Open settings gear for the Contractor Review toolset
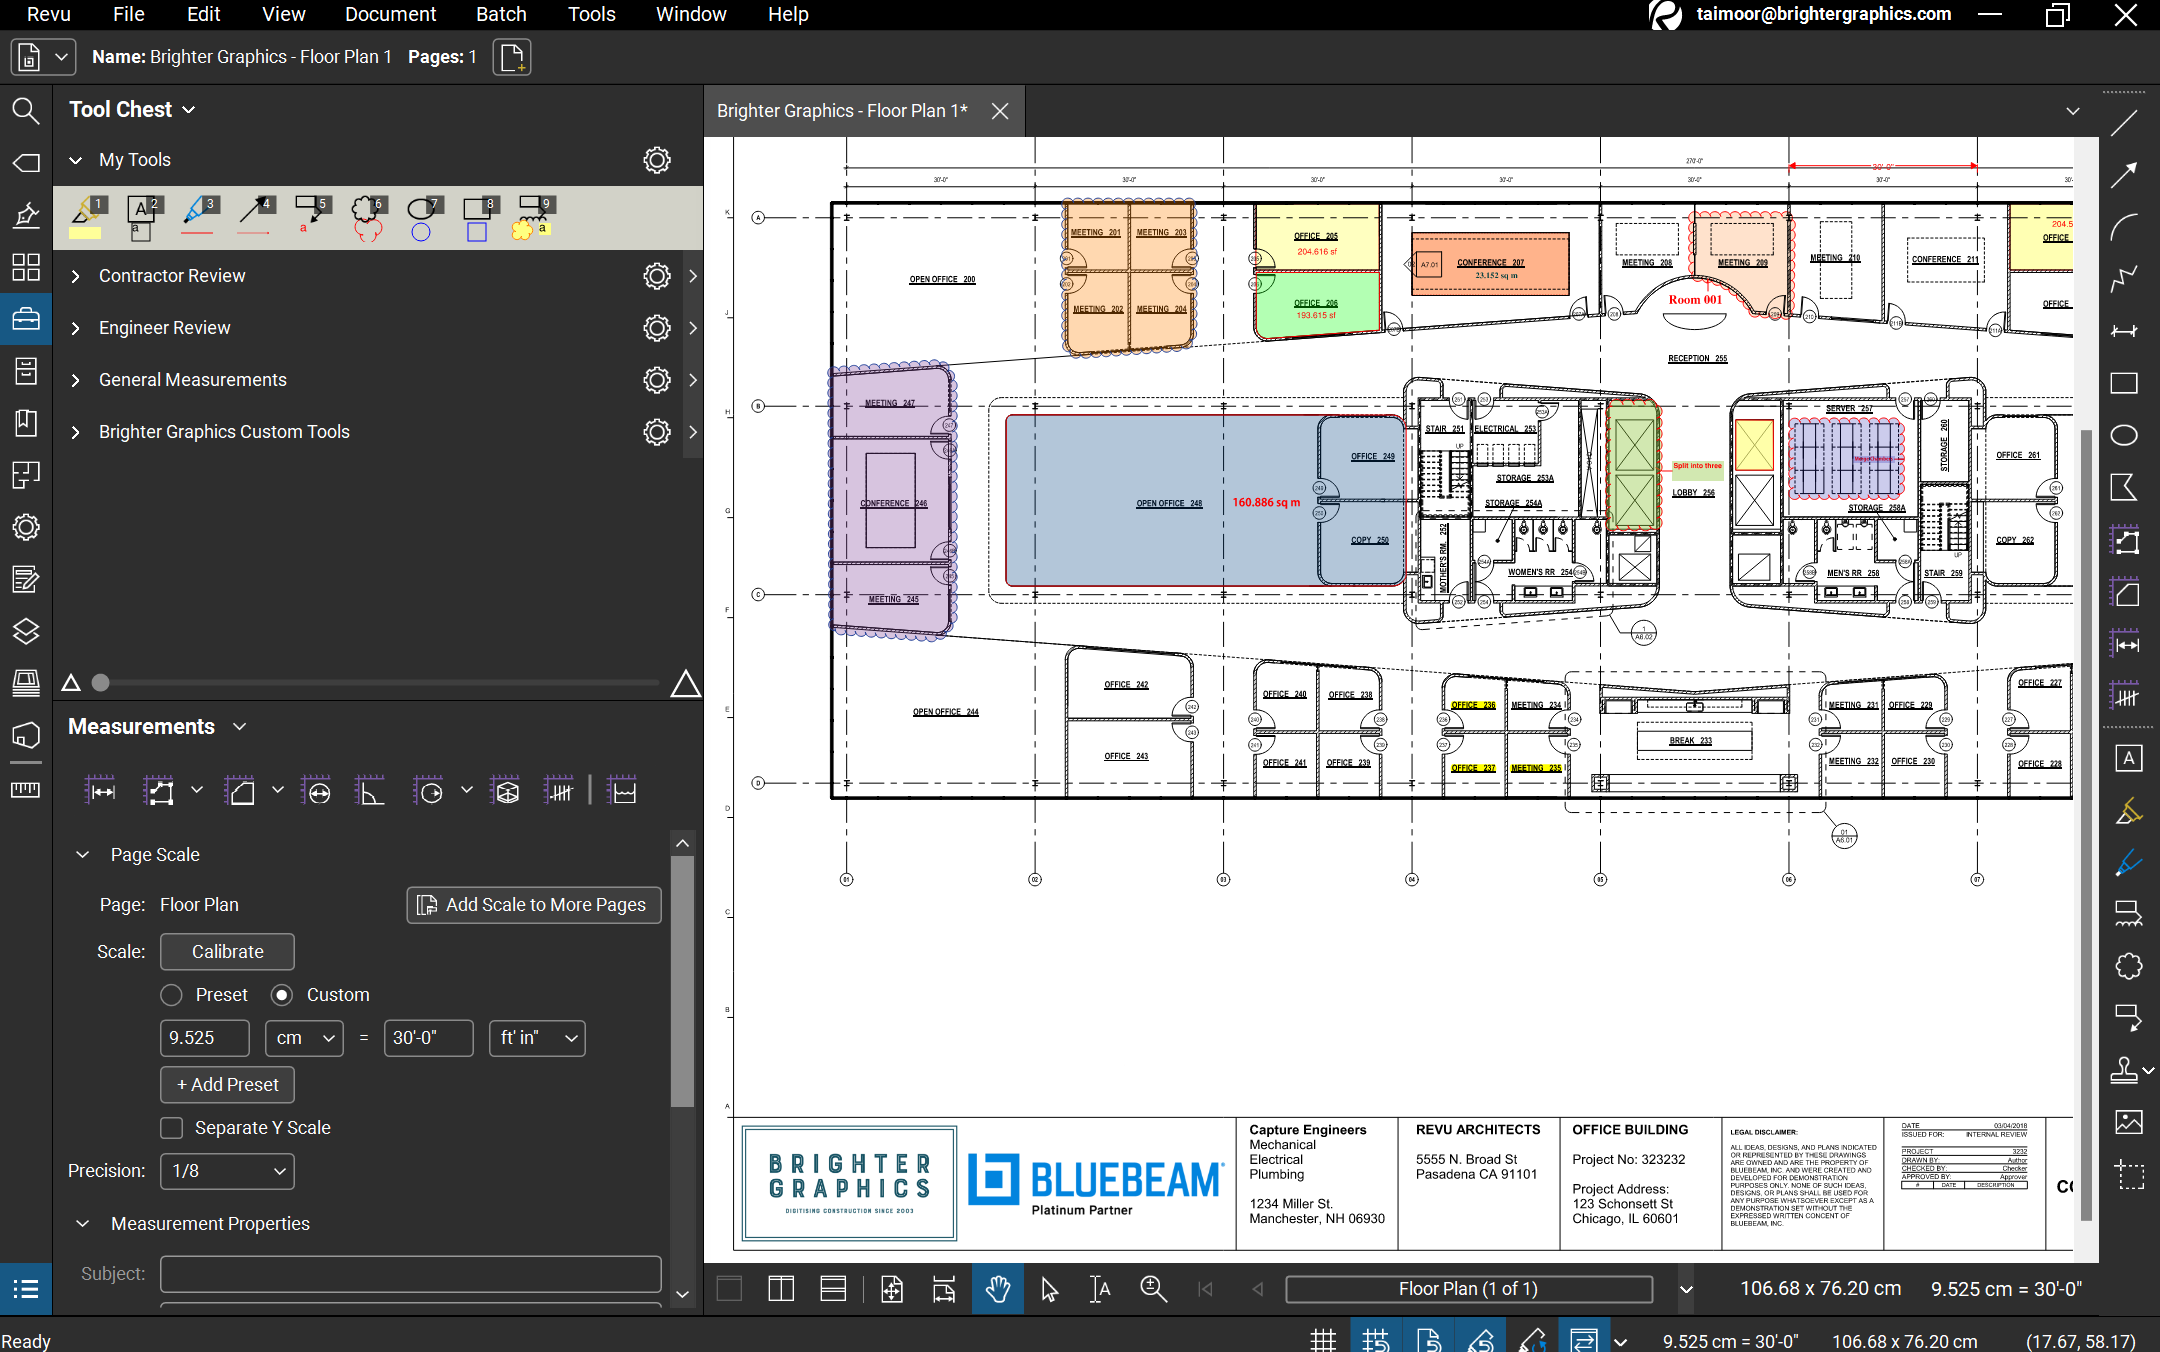Image resolution: width=2160 pixels, height=1352 pixels. pos(656,276)
